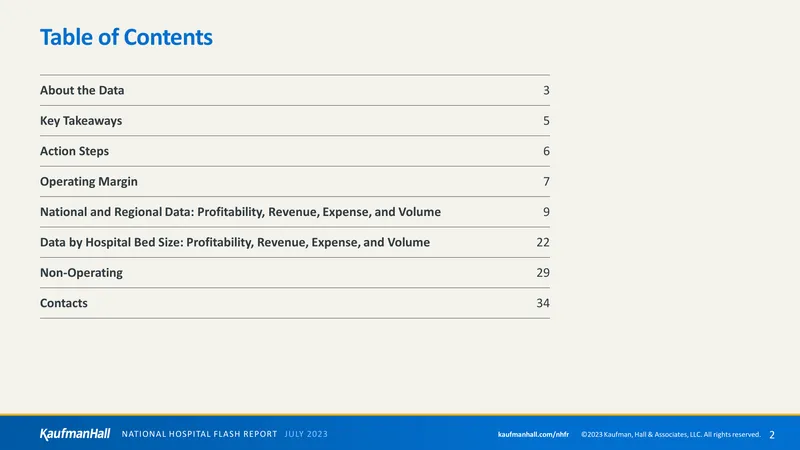The height and width of the screenshot is (450, 800).
Task: Click page number 7 beside Operating Margin
Action: pyautogui.click(x=546, y=182)
